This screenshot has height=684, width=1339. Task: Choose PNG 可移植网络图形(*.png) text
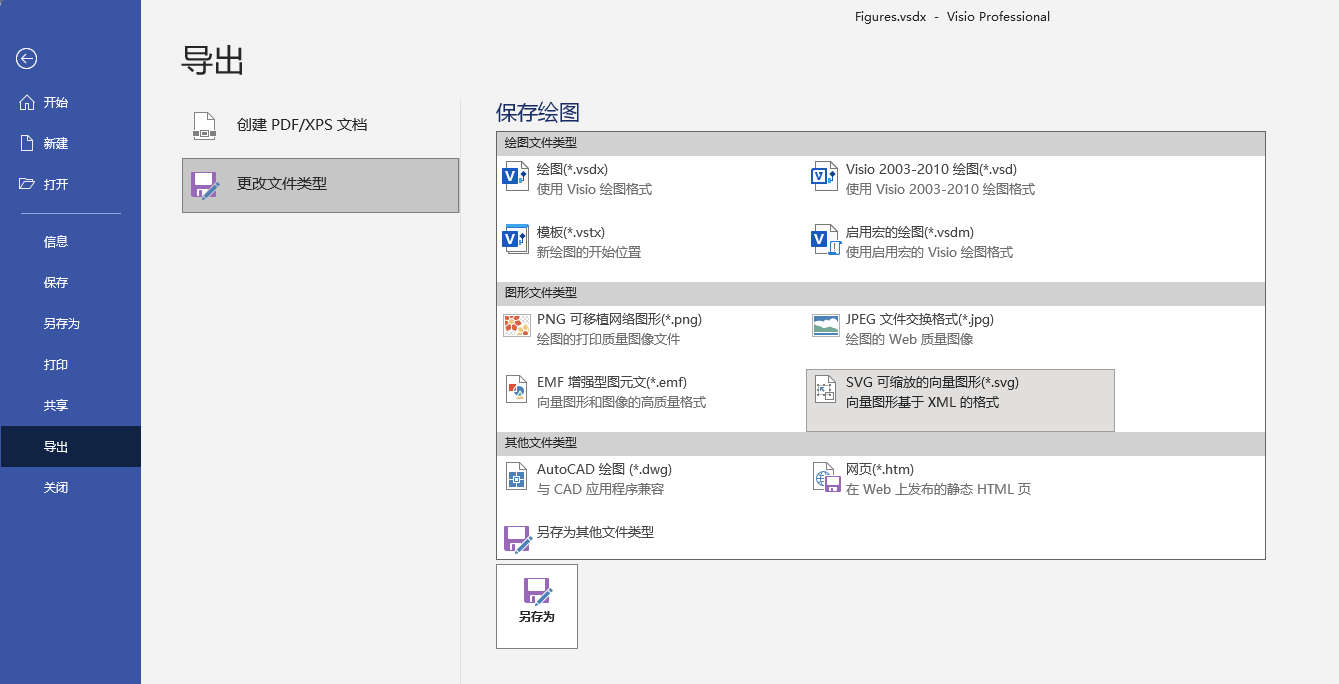(619, 319)
